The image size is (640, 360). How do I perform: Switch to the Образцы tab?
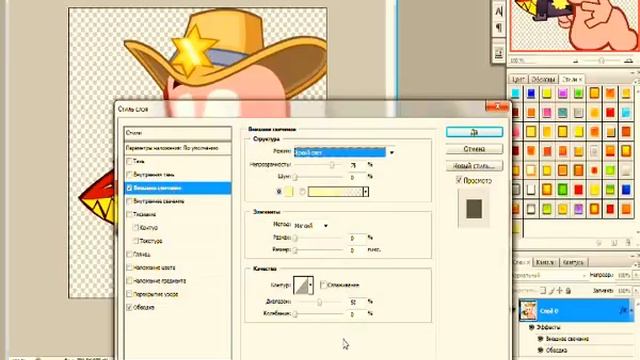[x=543, y=79]
